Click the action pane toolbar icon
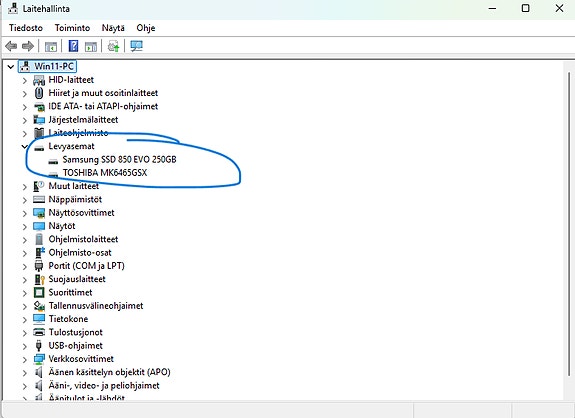The image size is (575, 418). 91,47
